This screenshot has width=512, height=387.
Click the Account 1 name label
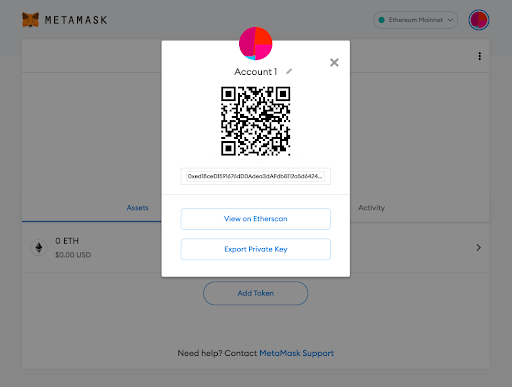(256, 72)
